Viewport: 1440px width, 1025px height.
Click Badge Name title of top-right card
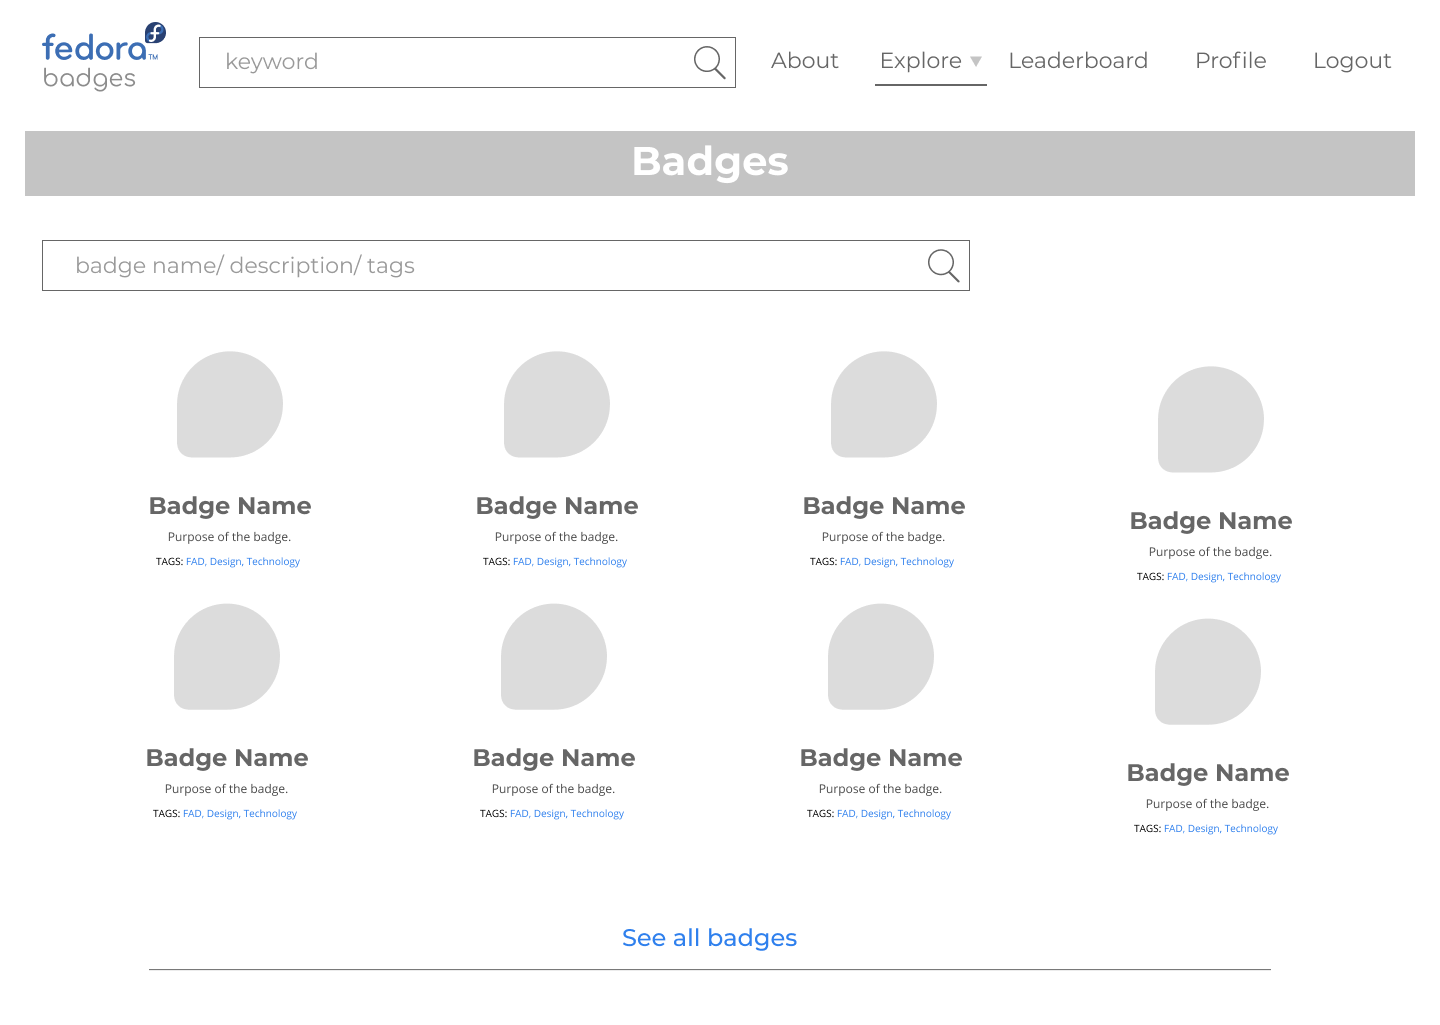pyautogui.click(x=1211, y=521)
